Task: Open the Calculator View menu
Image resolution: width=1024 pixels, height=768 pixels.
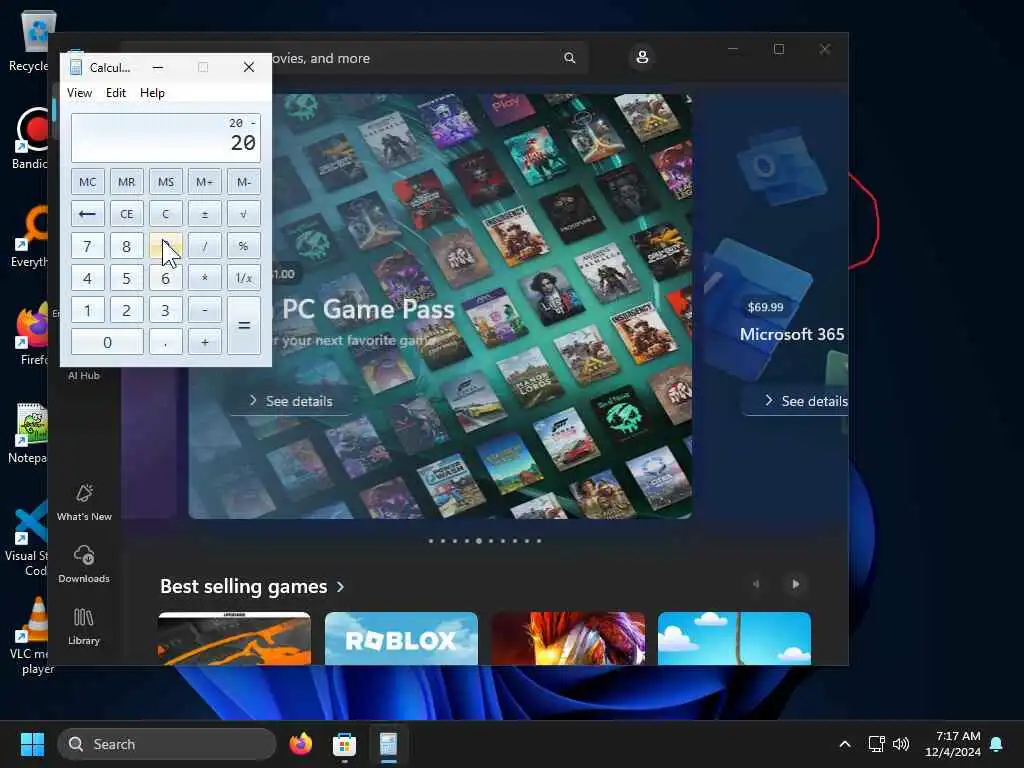Action: click(x=80, y=93)
